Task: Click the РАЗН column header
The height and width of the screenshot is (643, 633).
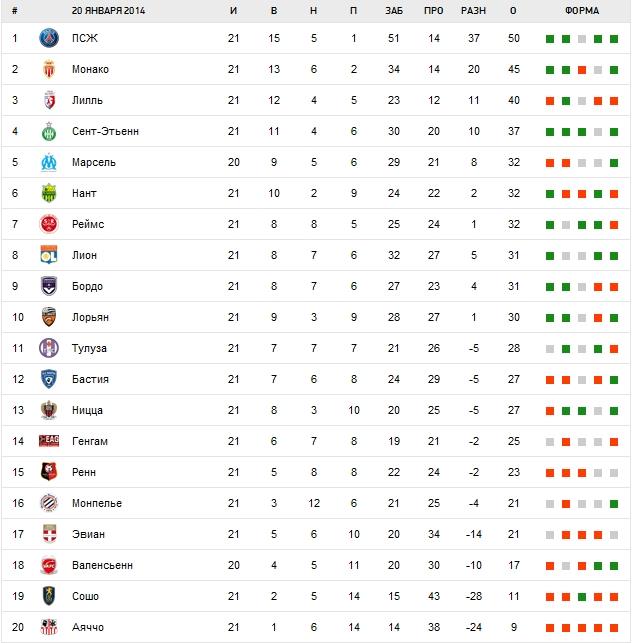Action: (473, 11)
